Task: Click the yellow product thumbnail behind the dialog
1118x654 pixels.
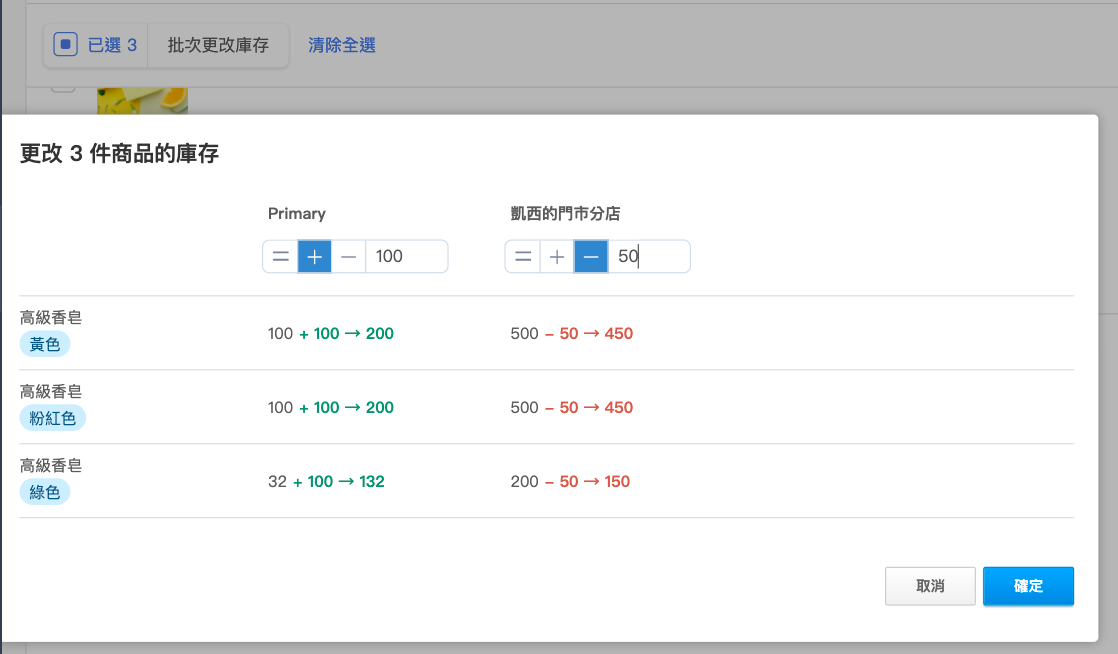Action: (143, 101)
